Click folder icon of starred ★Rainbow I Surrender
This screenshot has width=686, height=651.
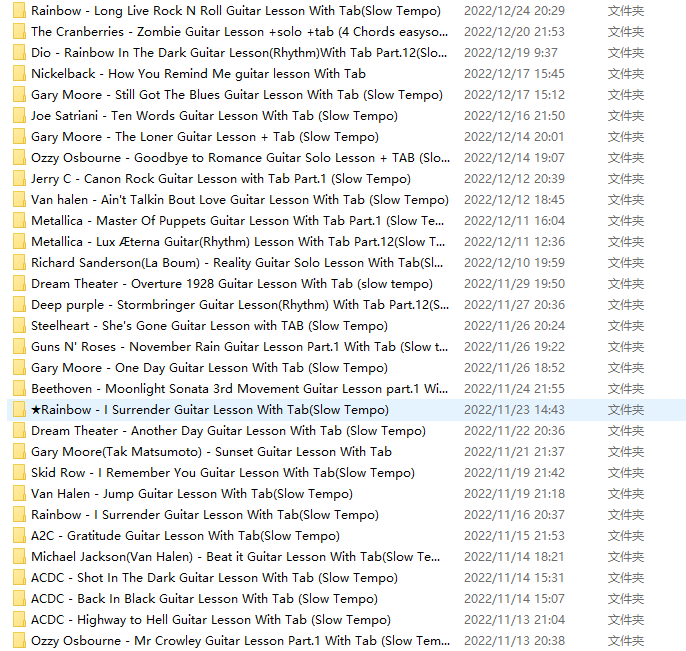coord(19,410)
